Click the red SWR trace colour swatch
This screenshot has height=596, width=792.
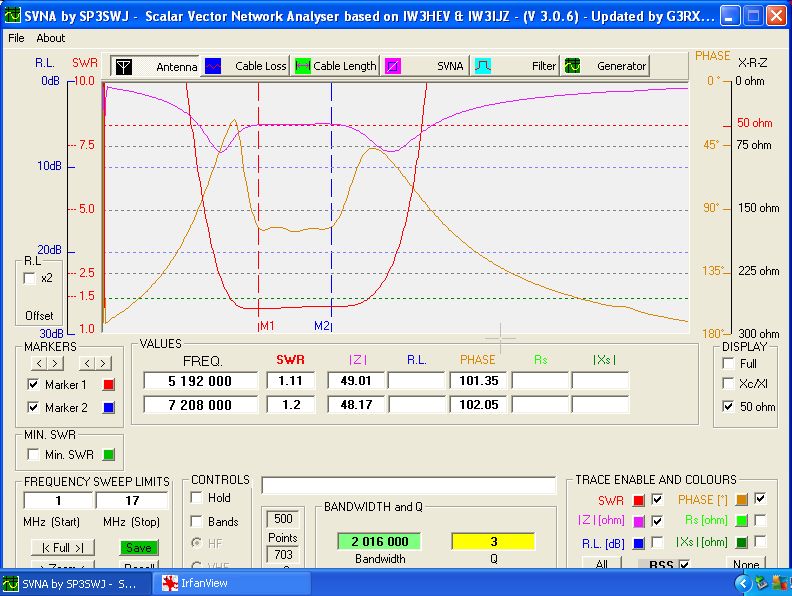click(639, 499)
